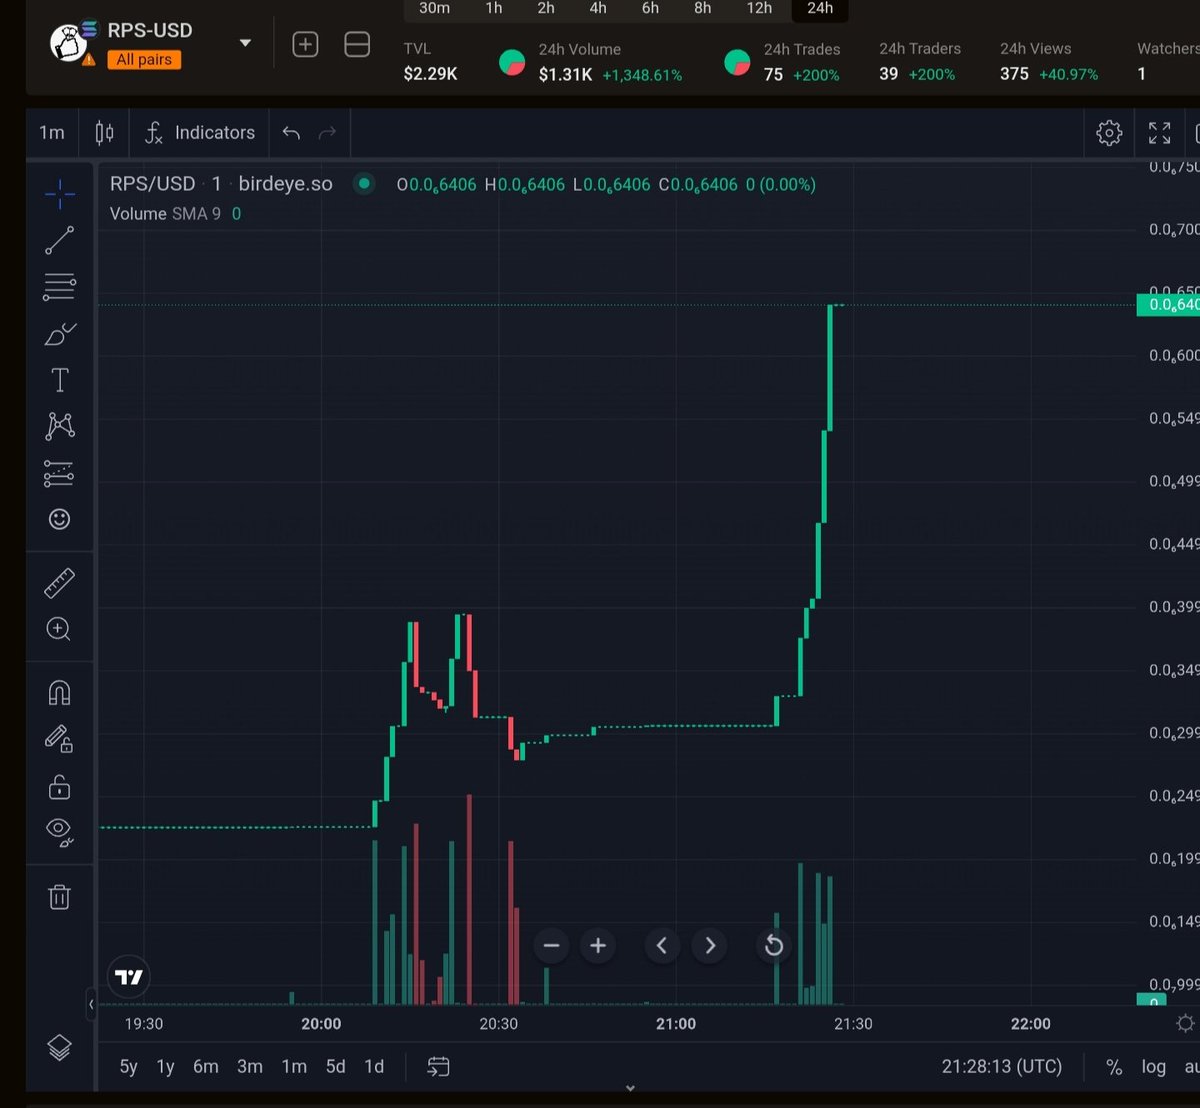
Task: Undo the last chart action
Action: pos(291,132)
